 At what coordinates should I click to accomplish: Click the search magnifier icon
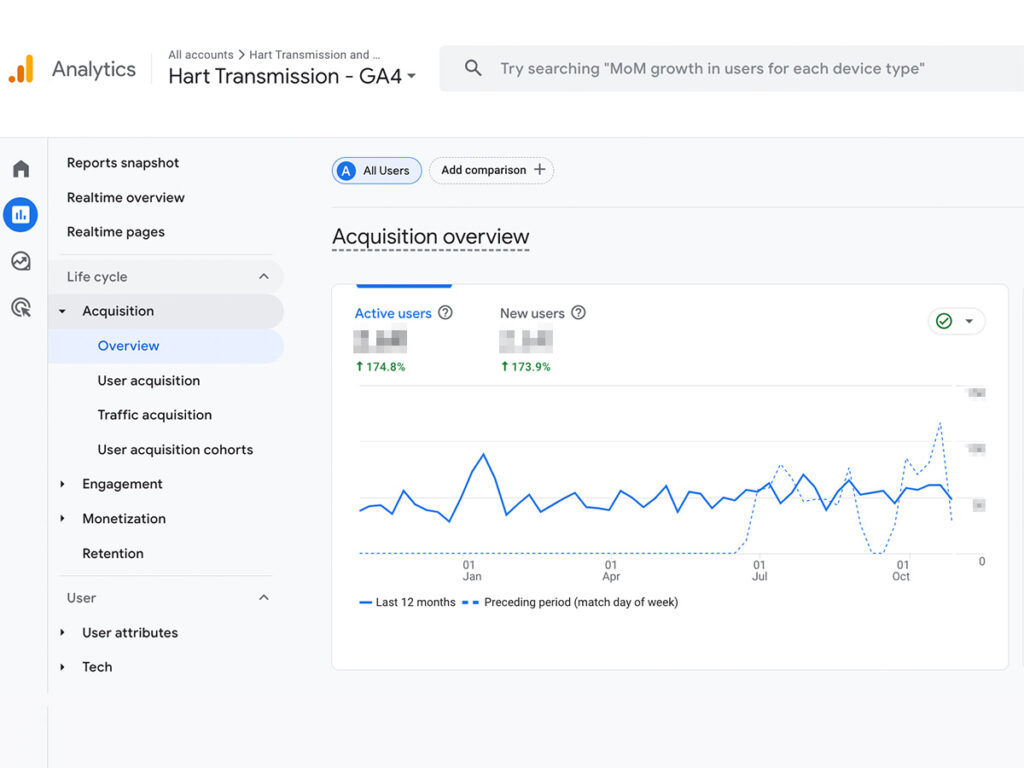coord(472,68)
